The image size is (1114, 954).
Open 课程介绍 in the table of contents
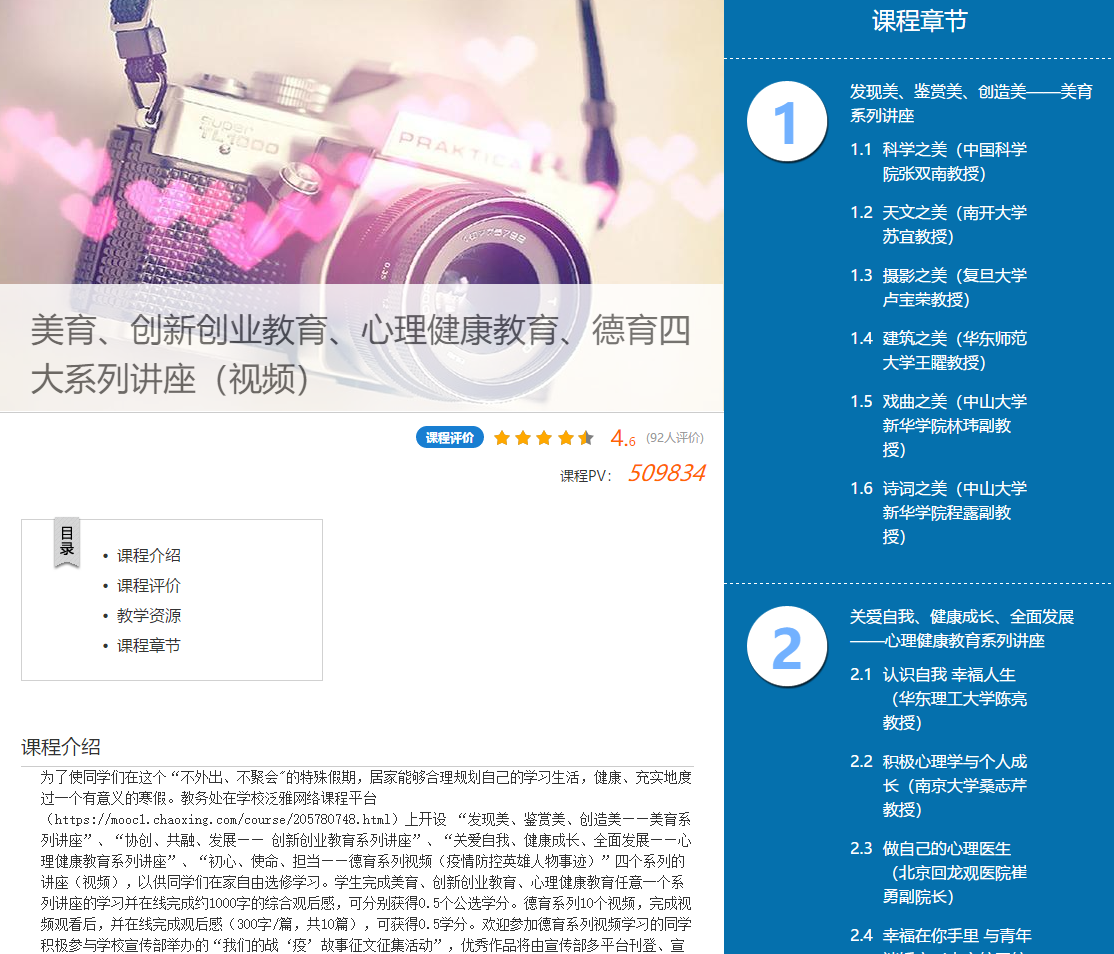148,555
